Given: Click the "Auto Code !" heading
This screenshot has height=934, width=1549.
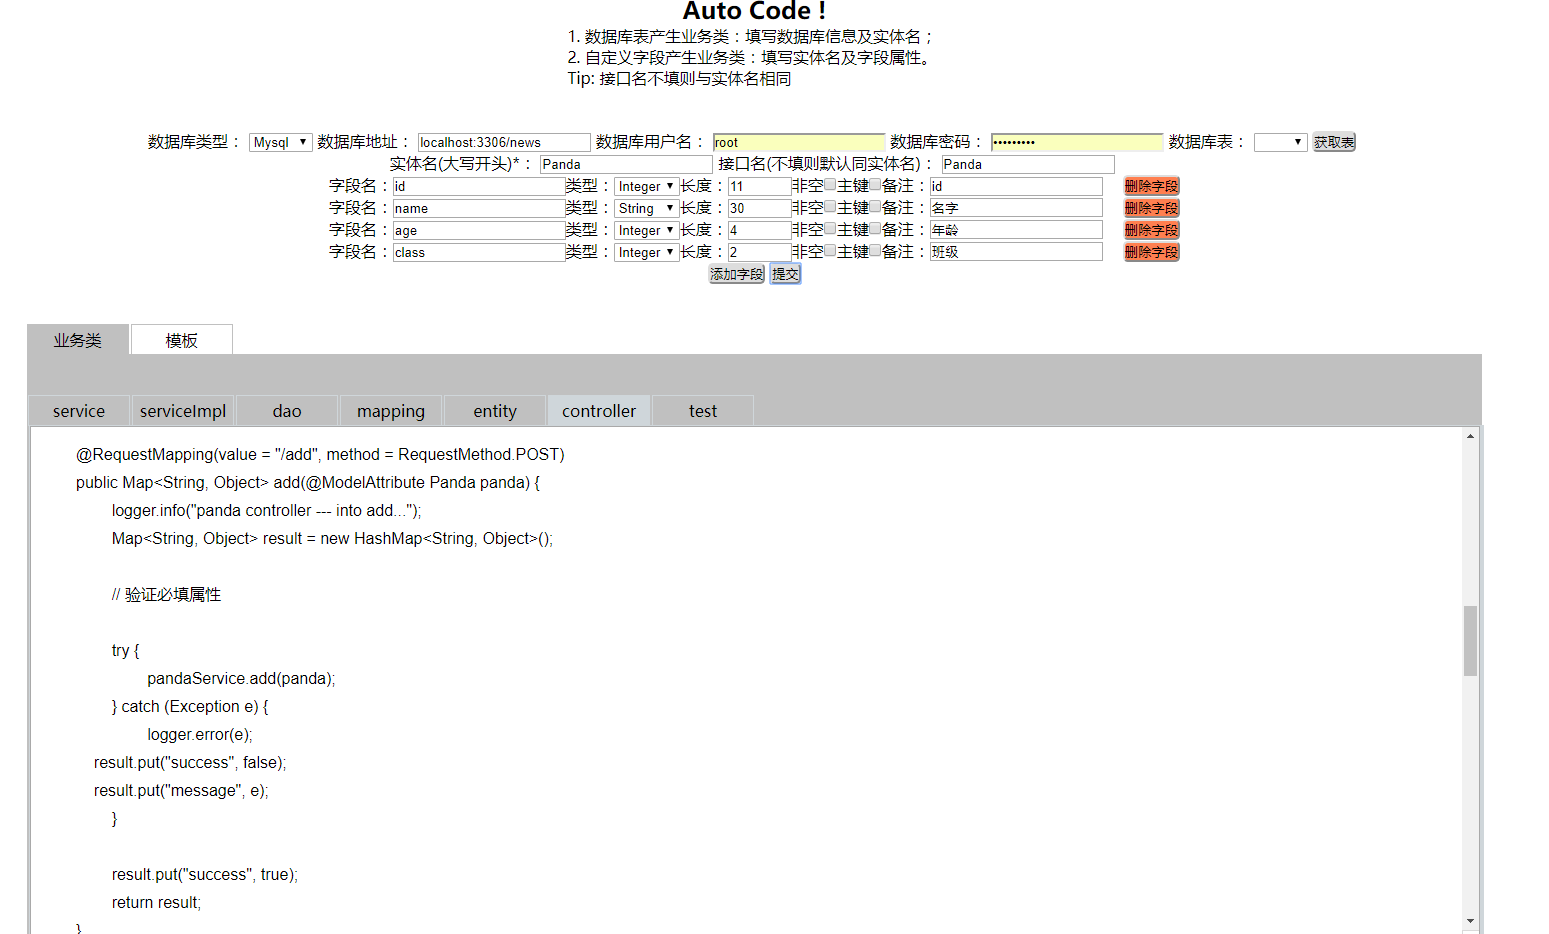Looking at the screenshot, I should click(754, 11).
